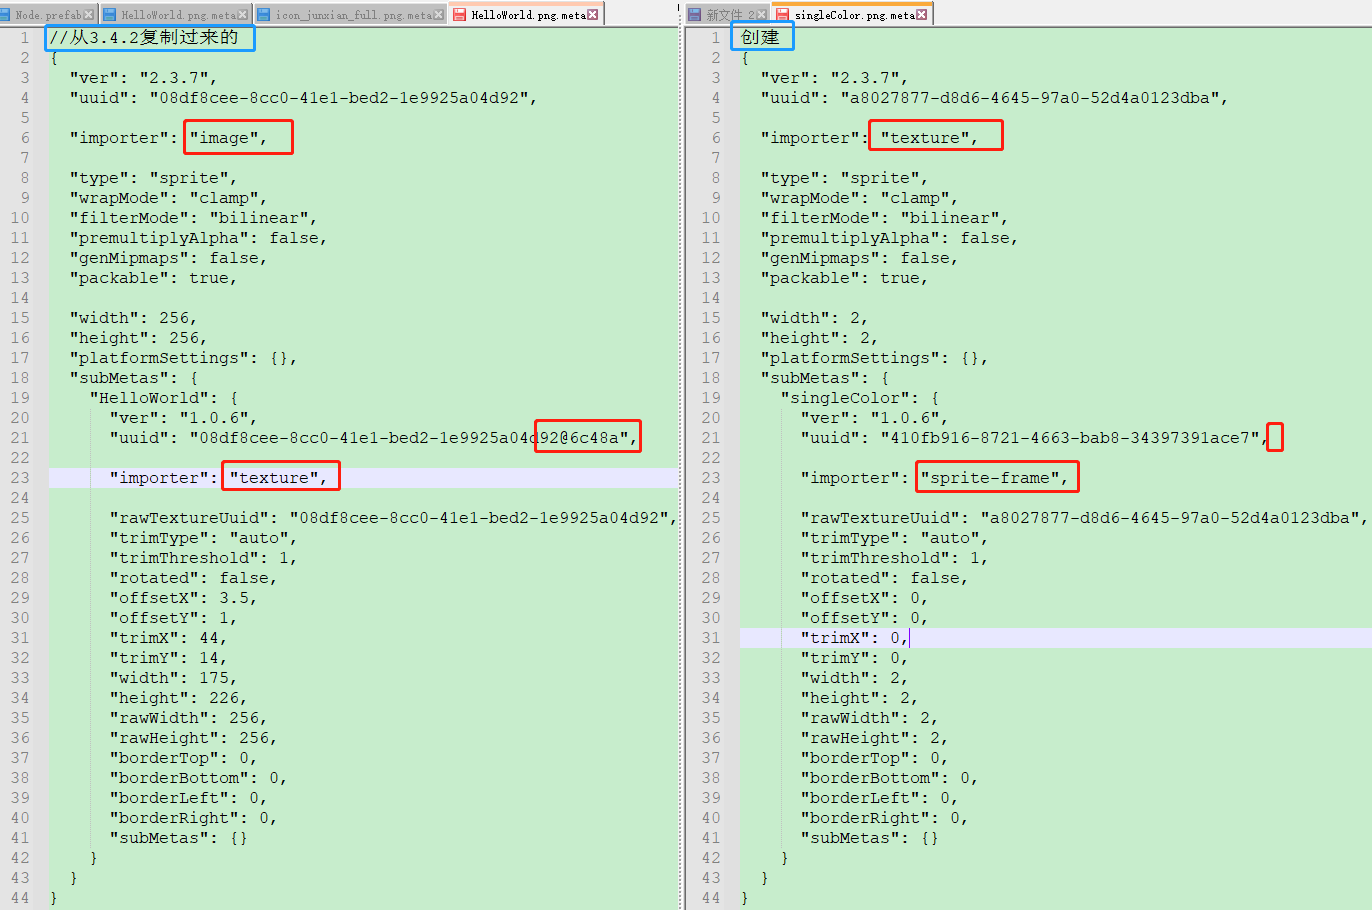Viewport: 1372px width, 914px height.
Task: Click "filterMode": "bilinear" in the singleColor.png.meta pane
Action: click(x=885, y=218)
